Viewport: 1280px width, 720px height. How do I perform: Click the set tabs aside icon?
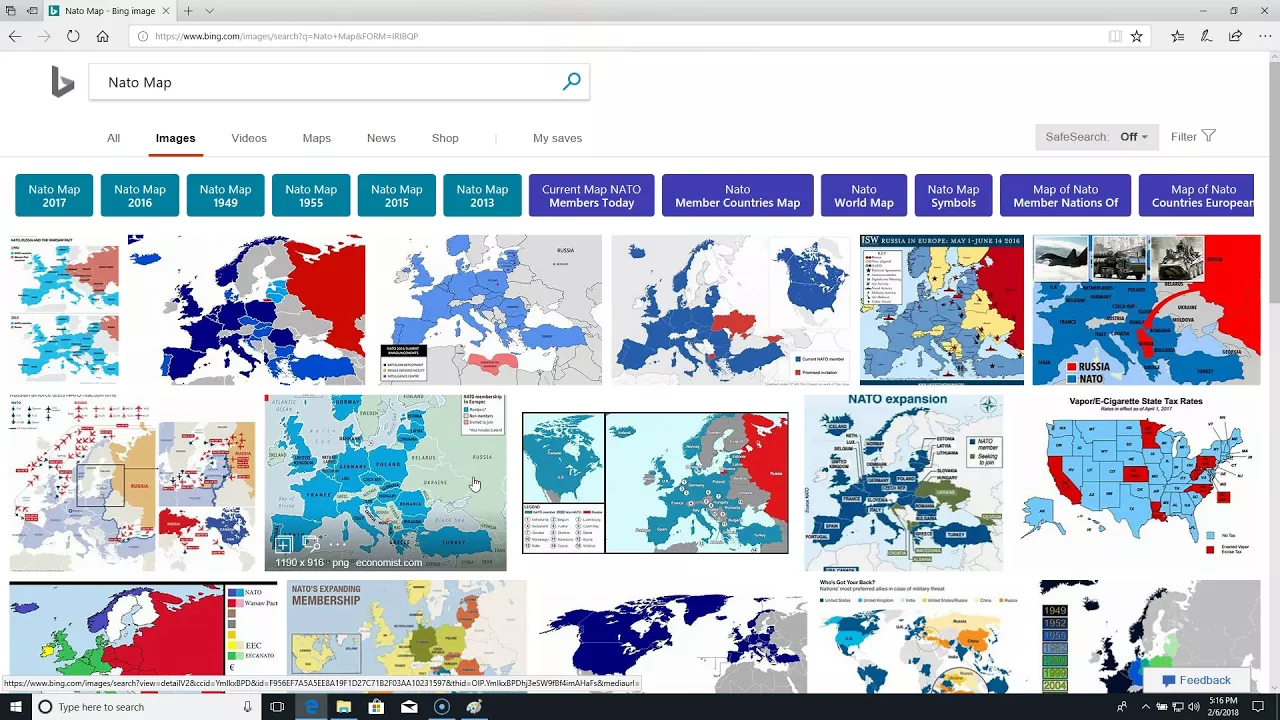(x=32, y=11)
